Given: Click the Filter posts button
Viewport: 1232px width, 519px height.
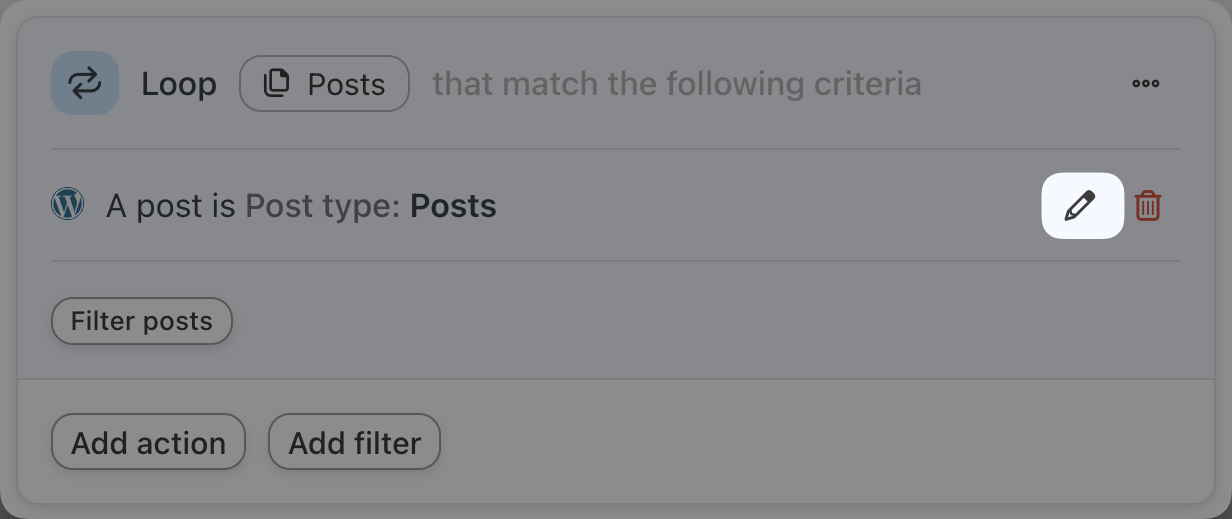Looking at the screenshot, I should click(x=142, y=321).
